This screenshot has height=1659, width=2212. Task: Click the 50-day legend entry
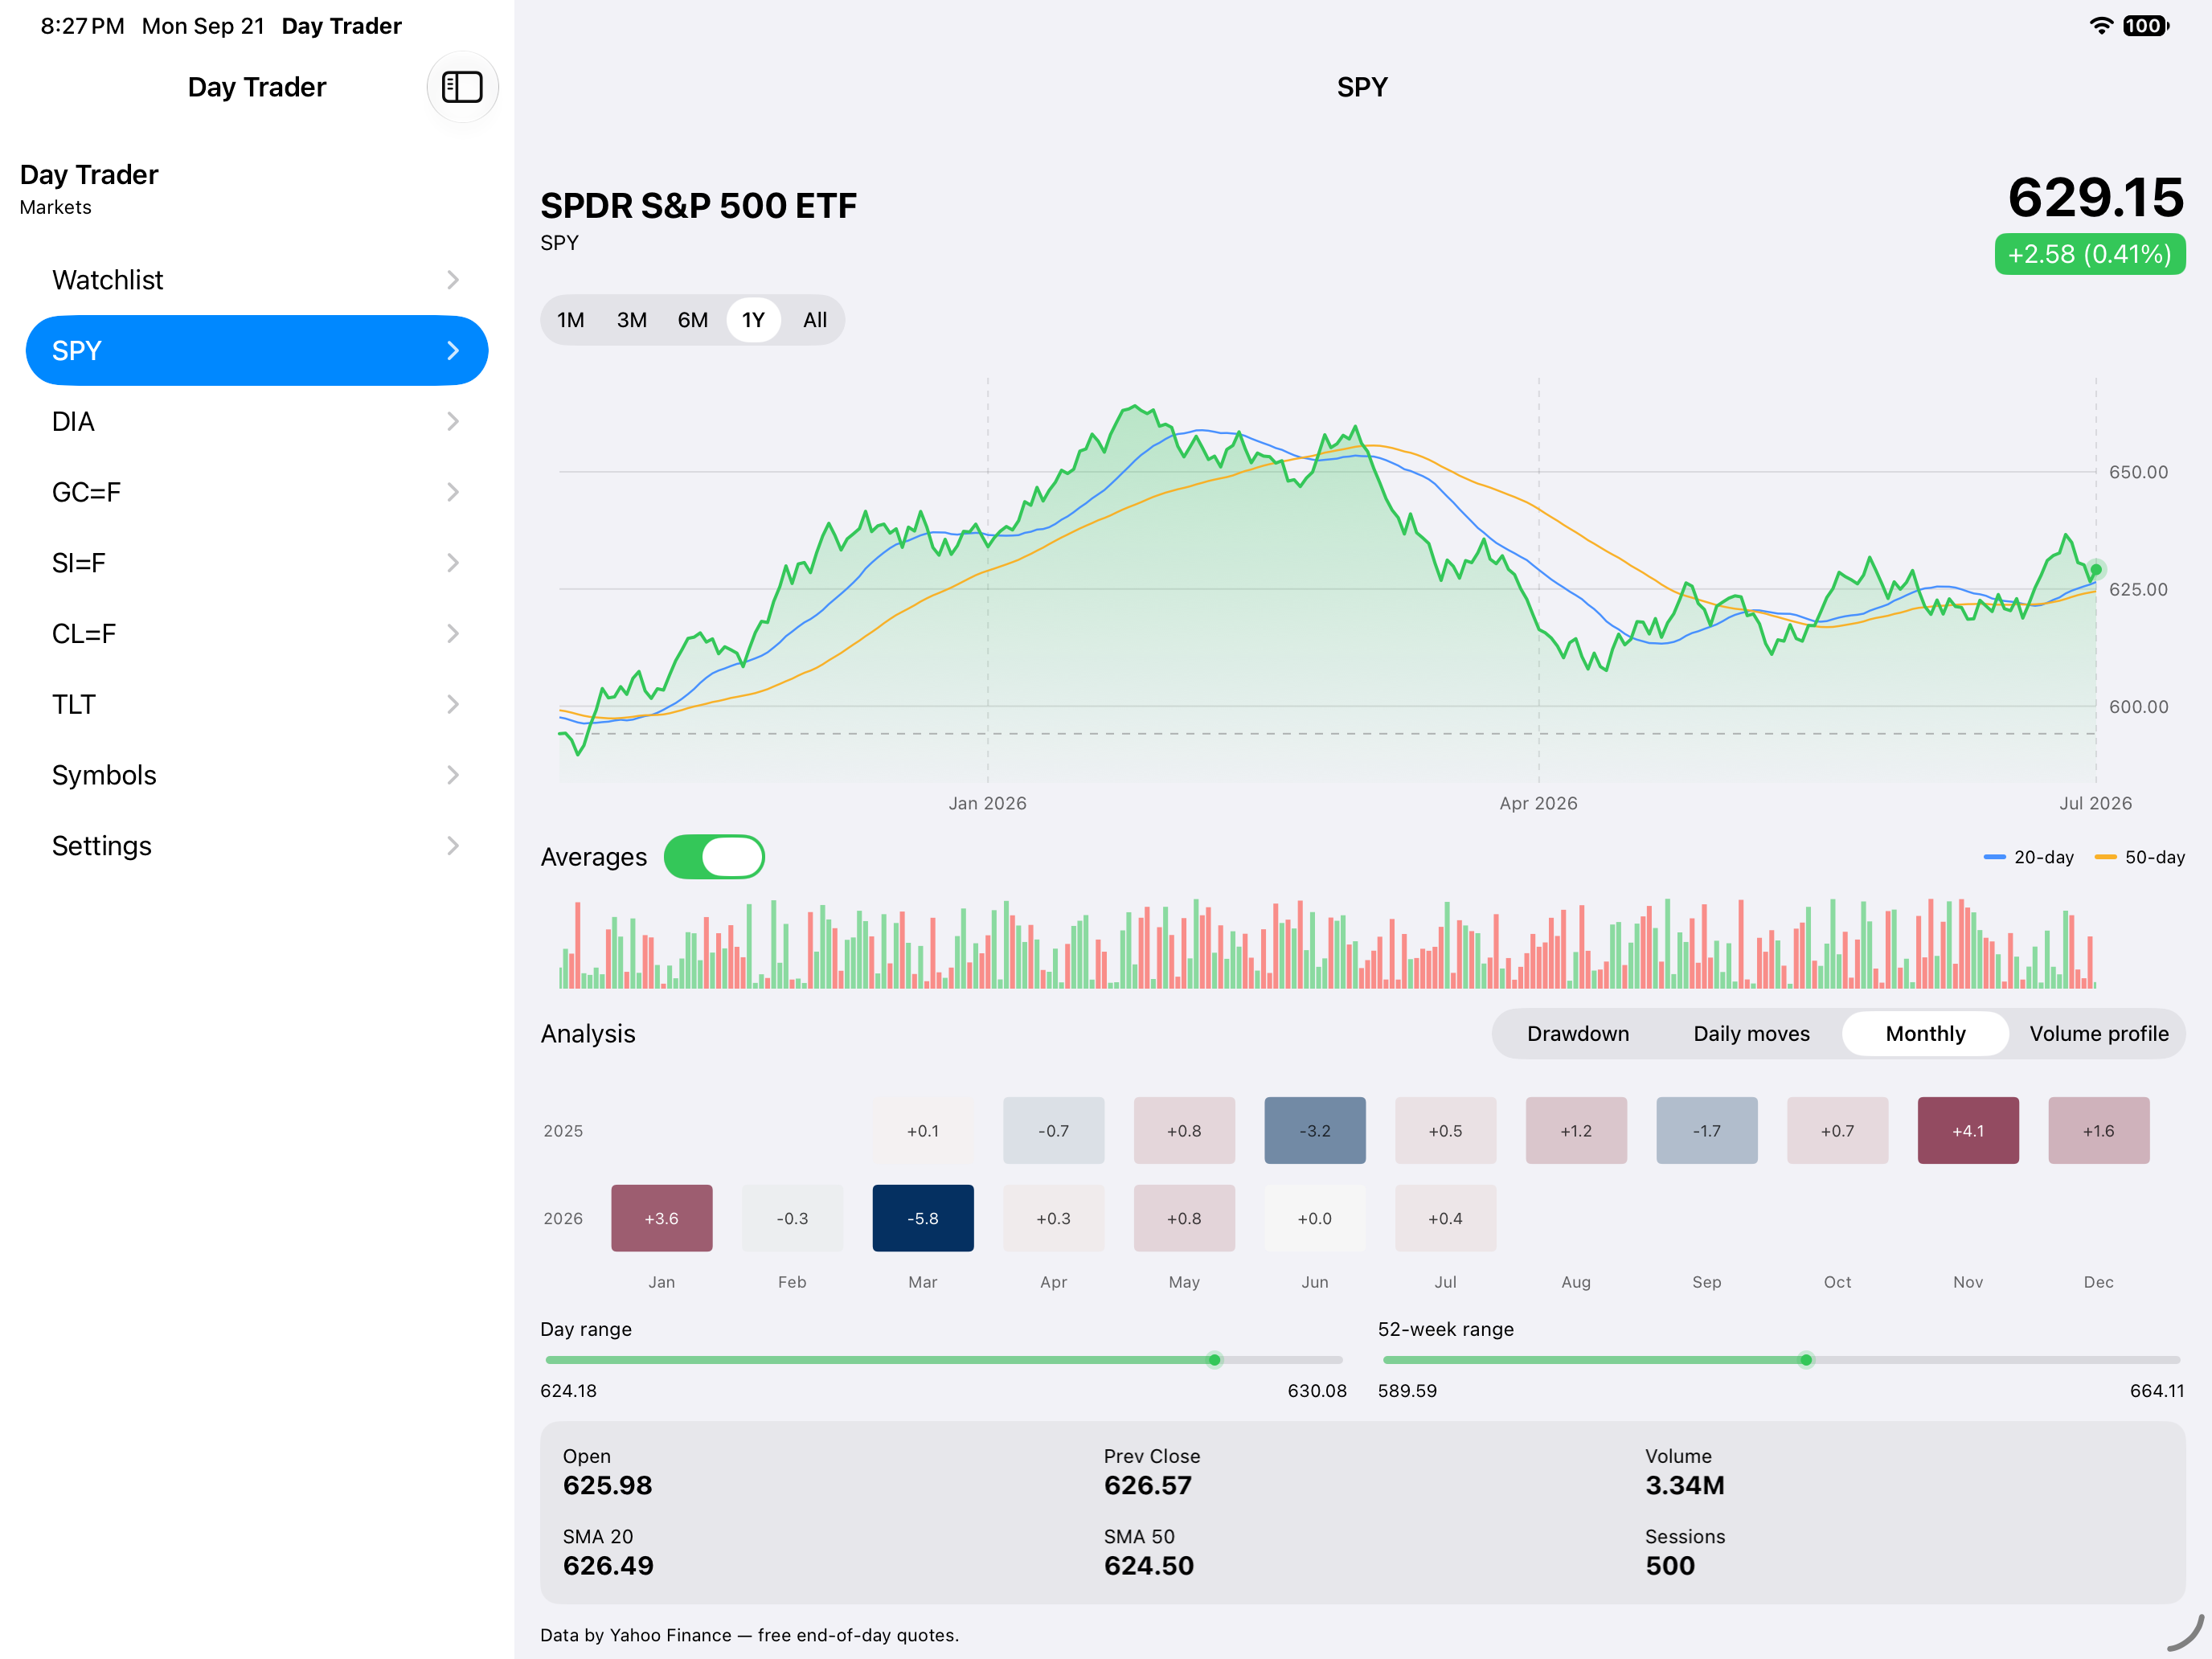2140,857
